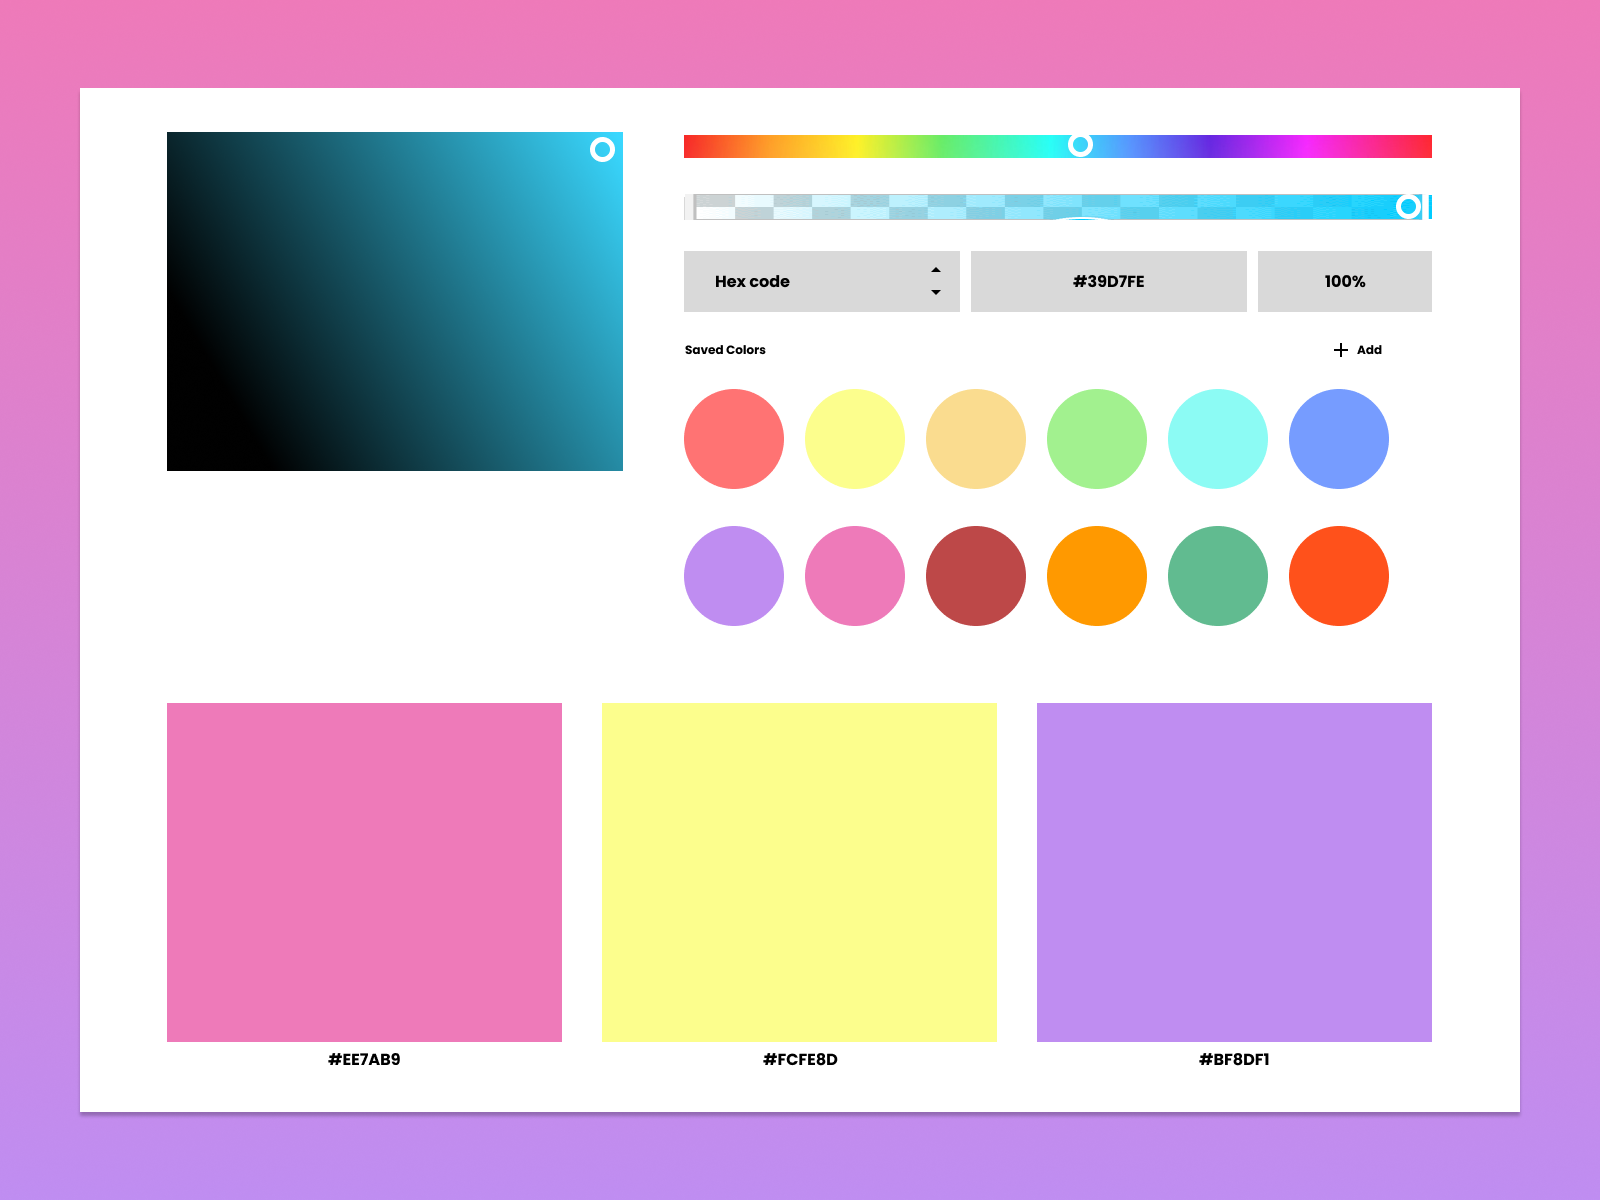This screenshot has width=1600, height=1200.
Task: Select the pale yellow saved color
Action: pyautogui.click(x=855, y=438)
